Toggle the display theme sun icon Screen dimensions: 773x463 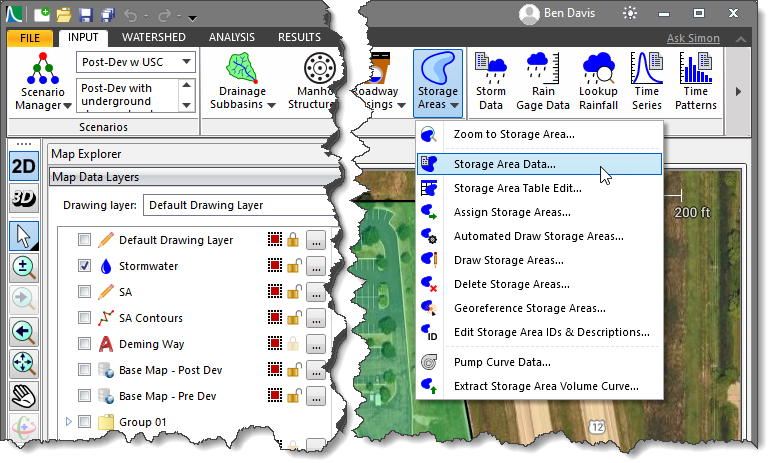630,13
